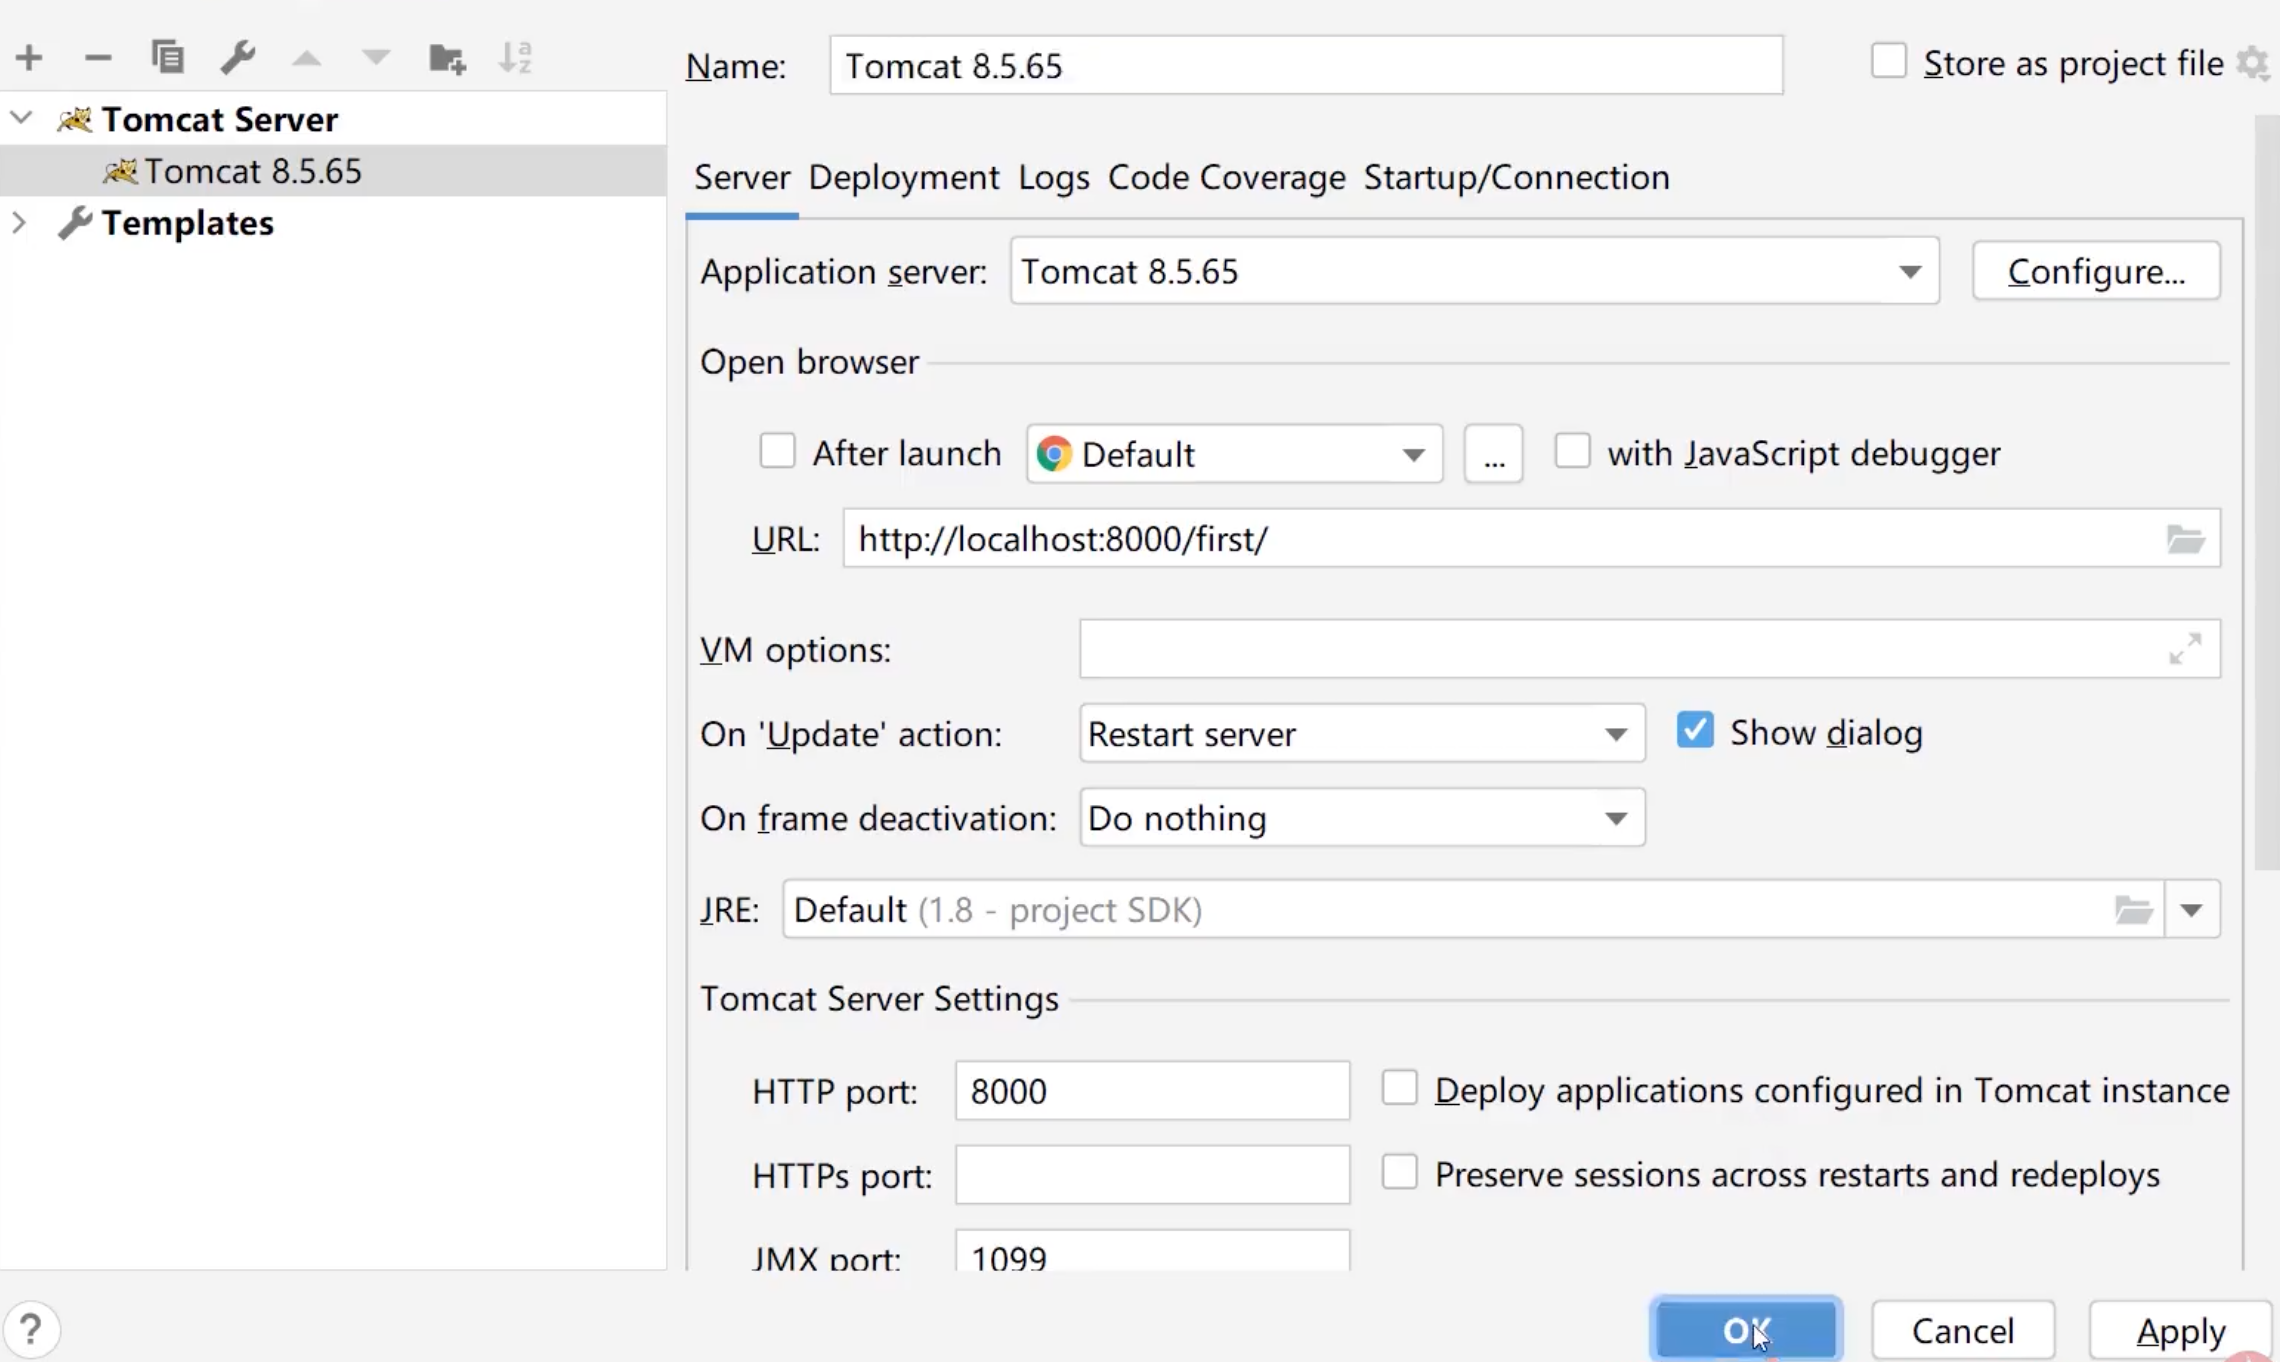Expand the Templates tree node
Image resolution: width=2280 pixels, height=1362 pixels.
point(19,222)
